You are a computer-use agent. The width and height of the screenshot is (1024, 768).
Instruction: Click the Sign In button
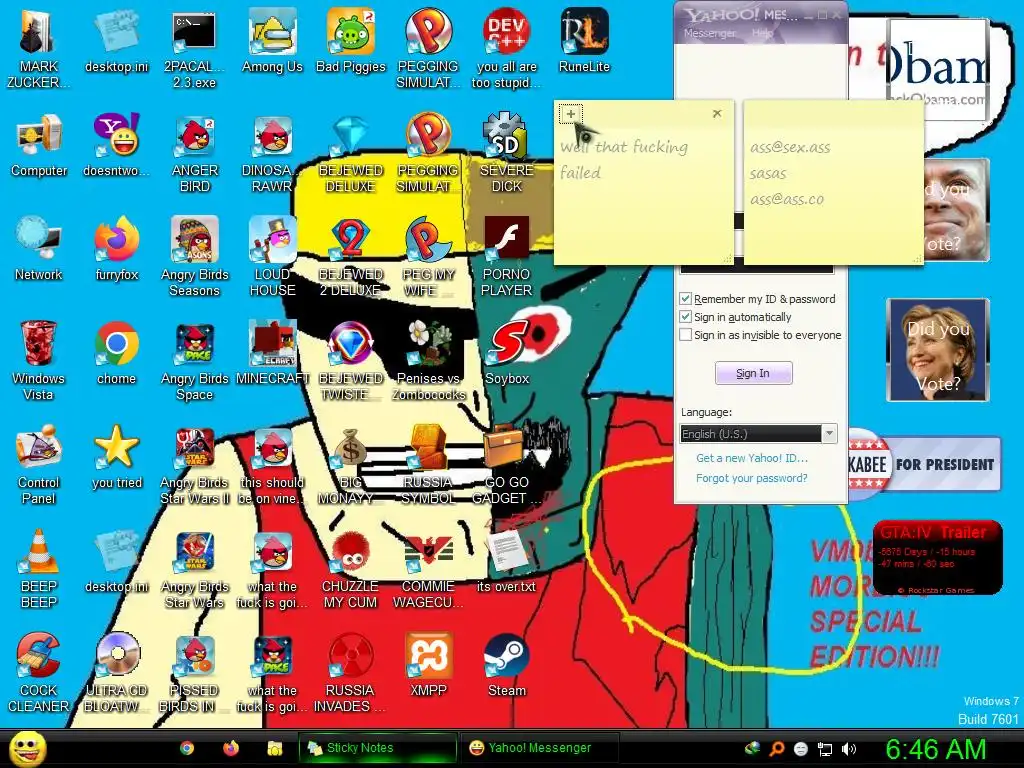click(754, 373)
